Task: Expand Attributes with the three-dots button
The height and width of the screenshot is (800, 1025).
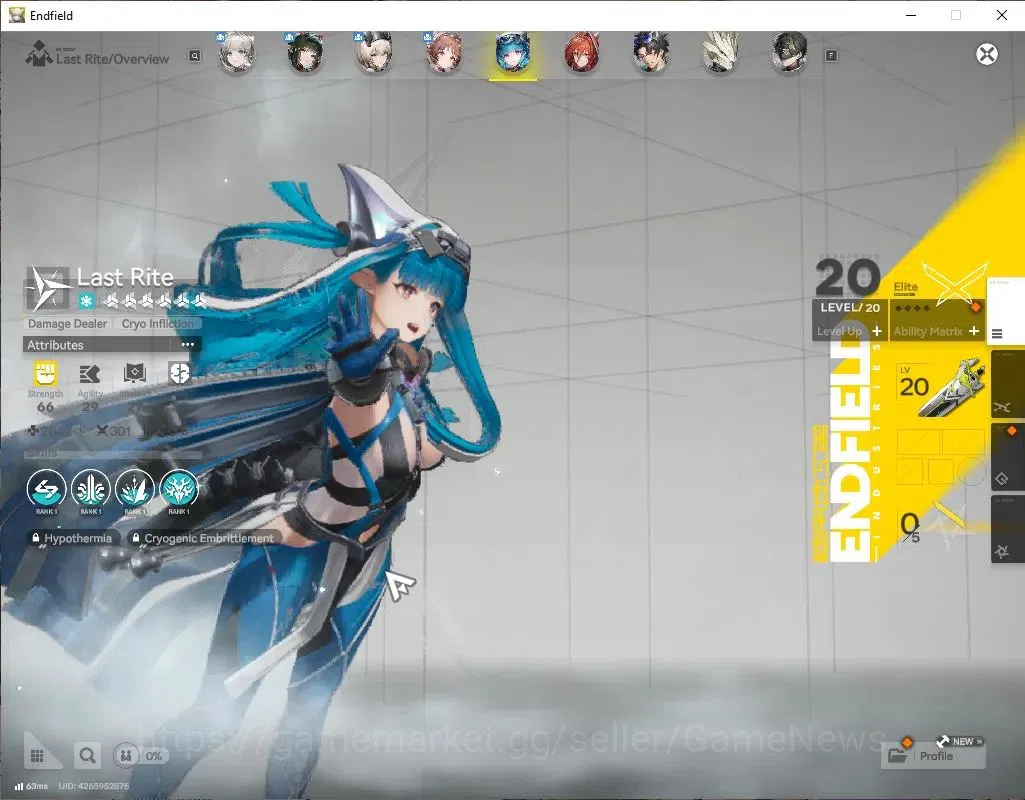Action: [188, 344]
